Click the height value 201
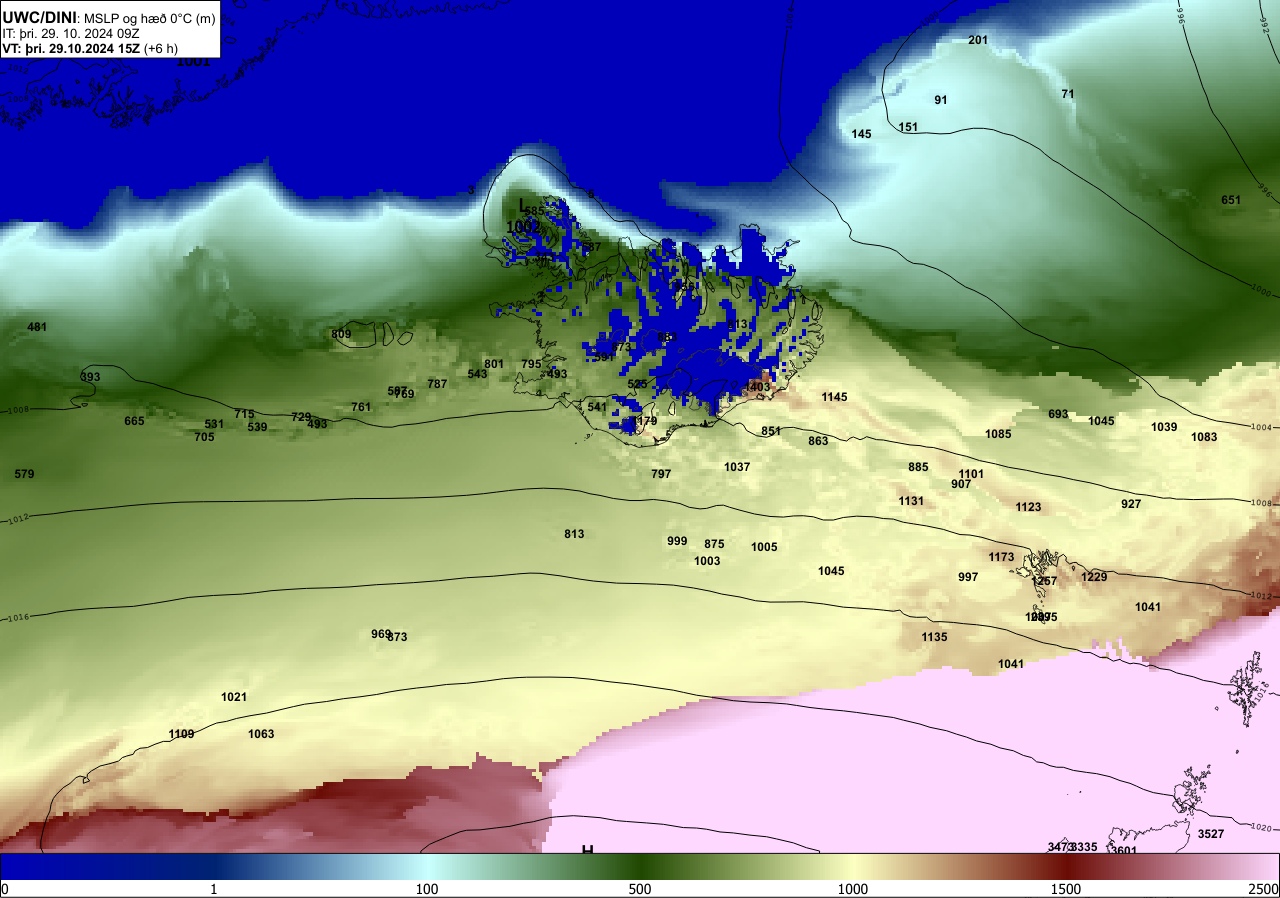Image resolution: width=1280 pixels, height=898 pixels. (x=978, y=40)
